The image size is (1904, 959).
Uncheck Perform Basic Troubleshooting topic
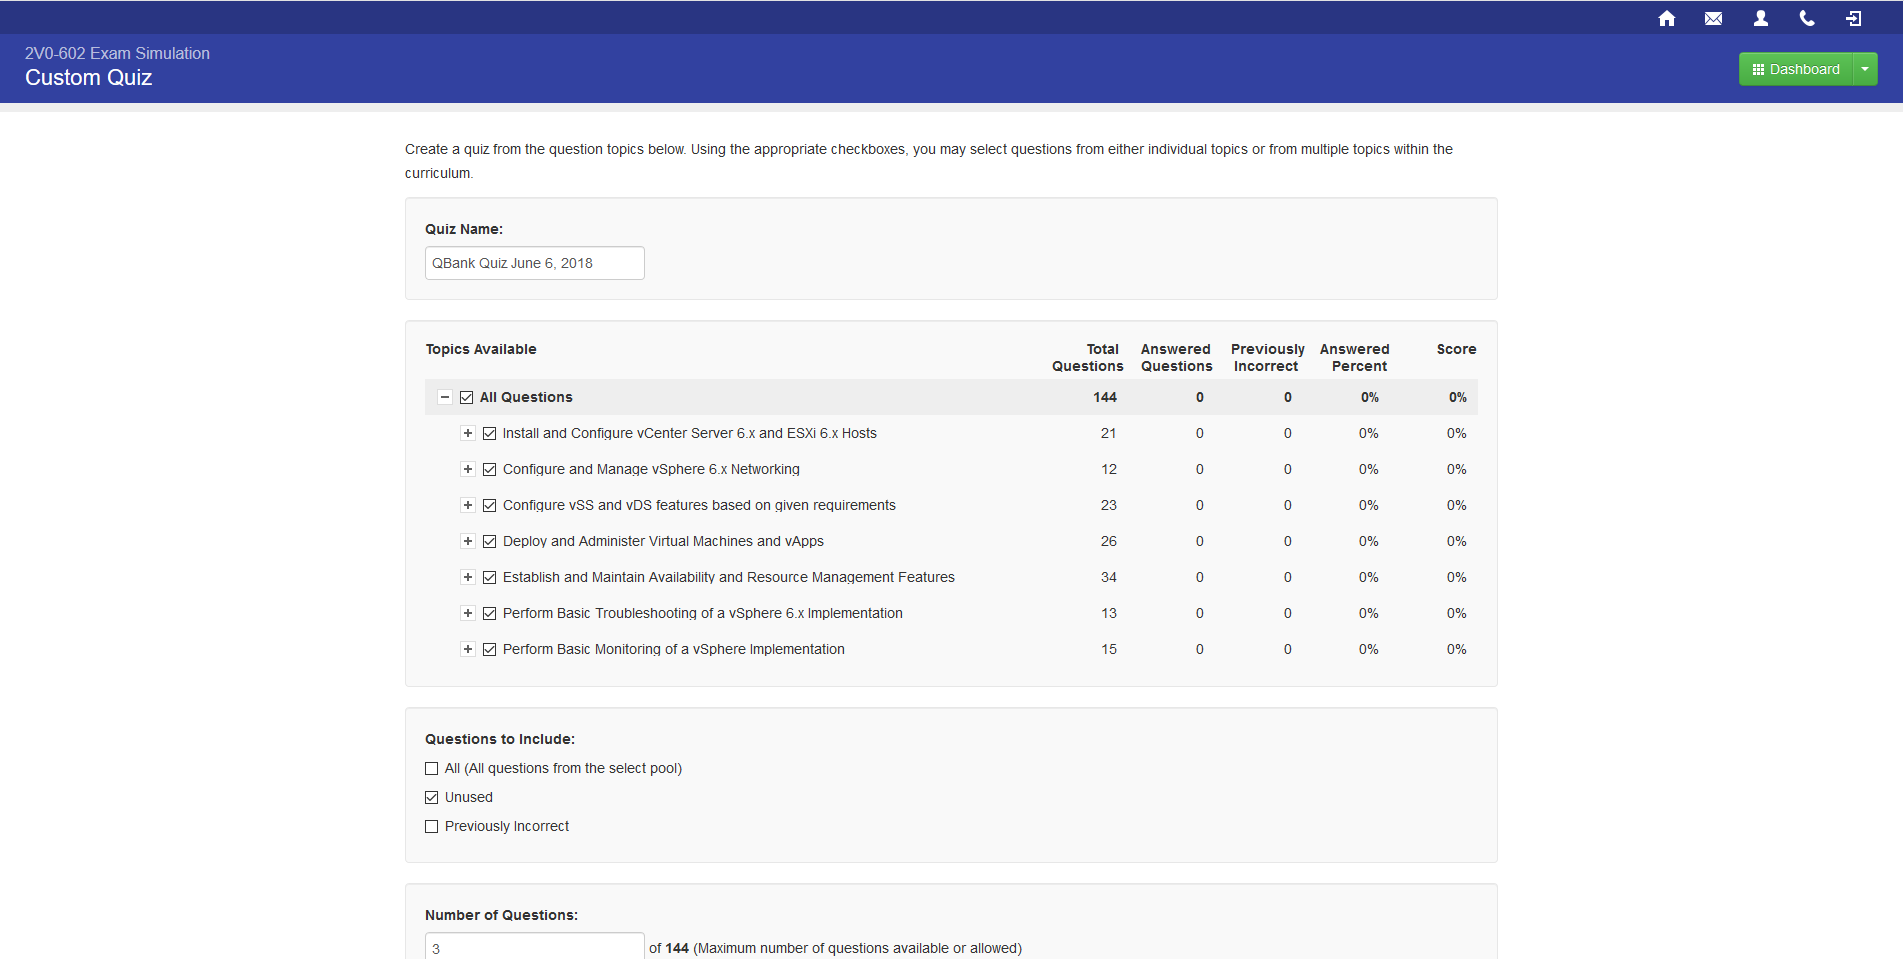[x=489, y=613]
